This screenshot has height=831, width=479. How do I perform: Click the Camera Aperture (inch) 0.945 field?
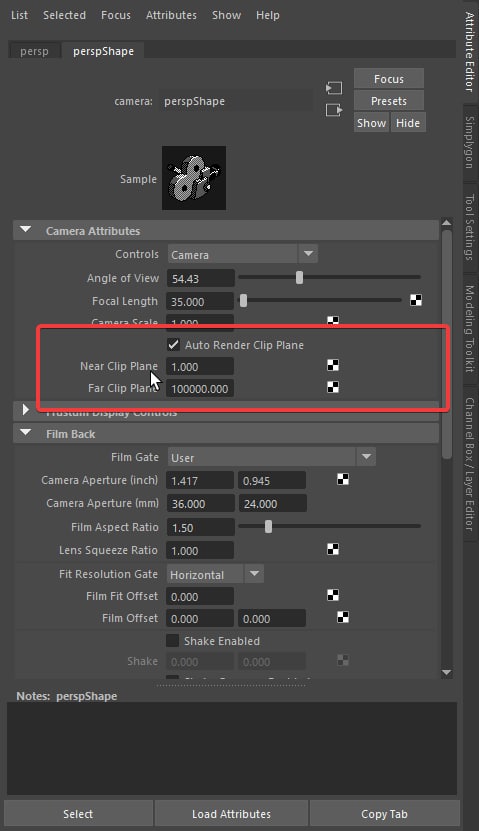click(272, 481)
